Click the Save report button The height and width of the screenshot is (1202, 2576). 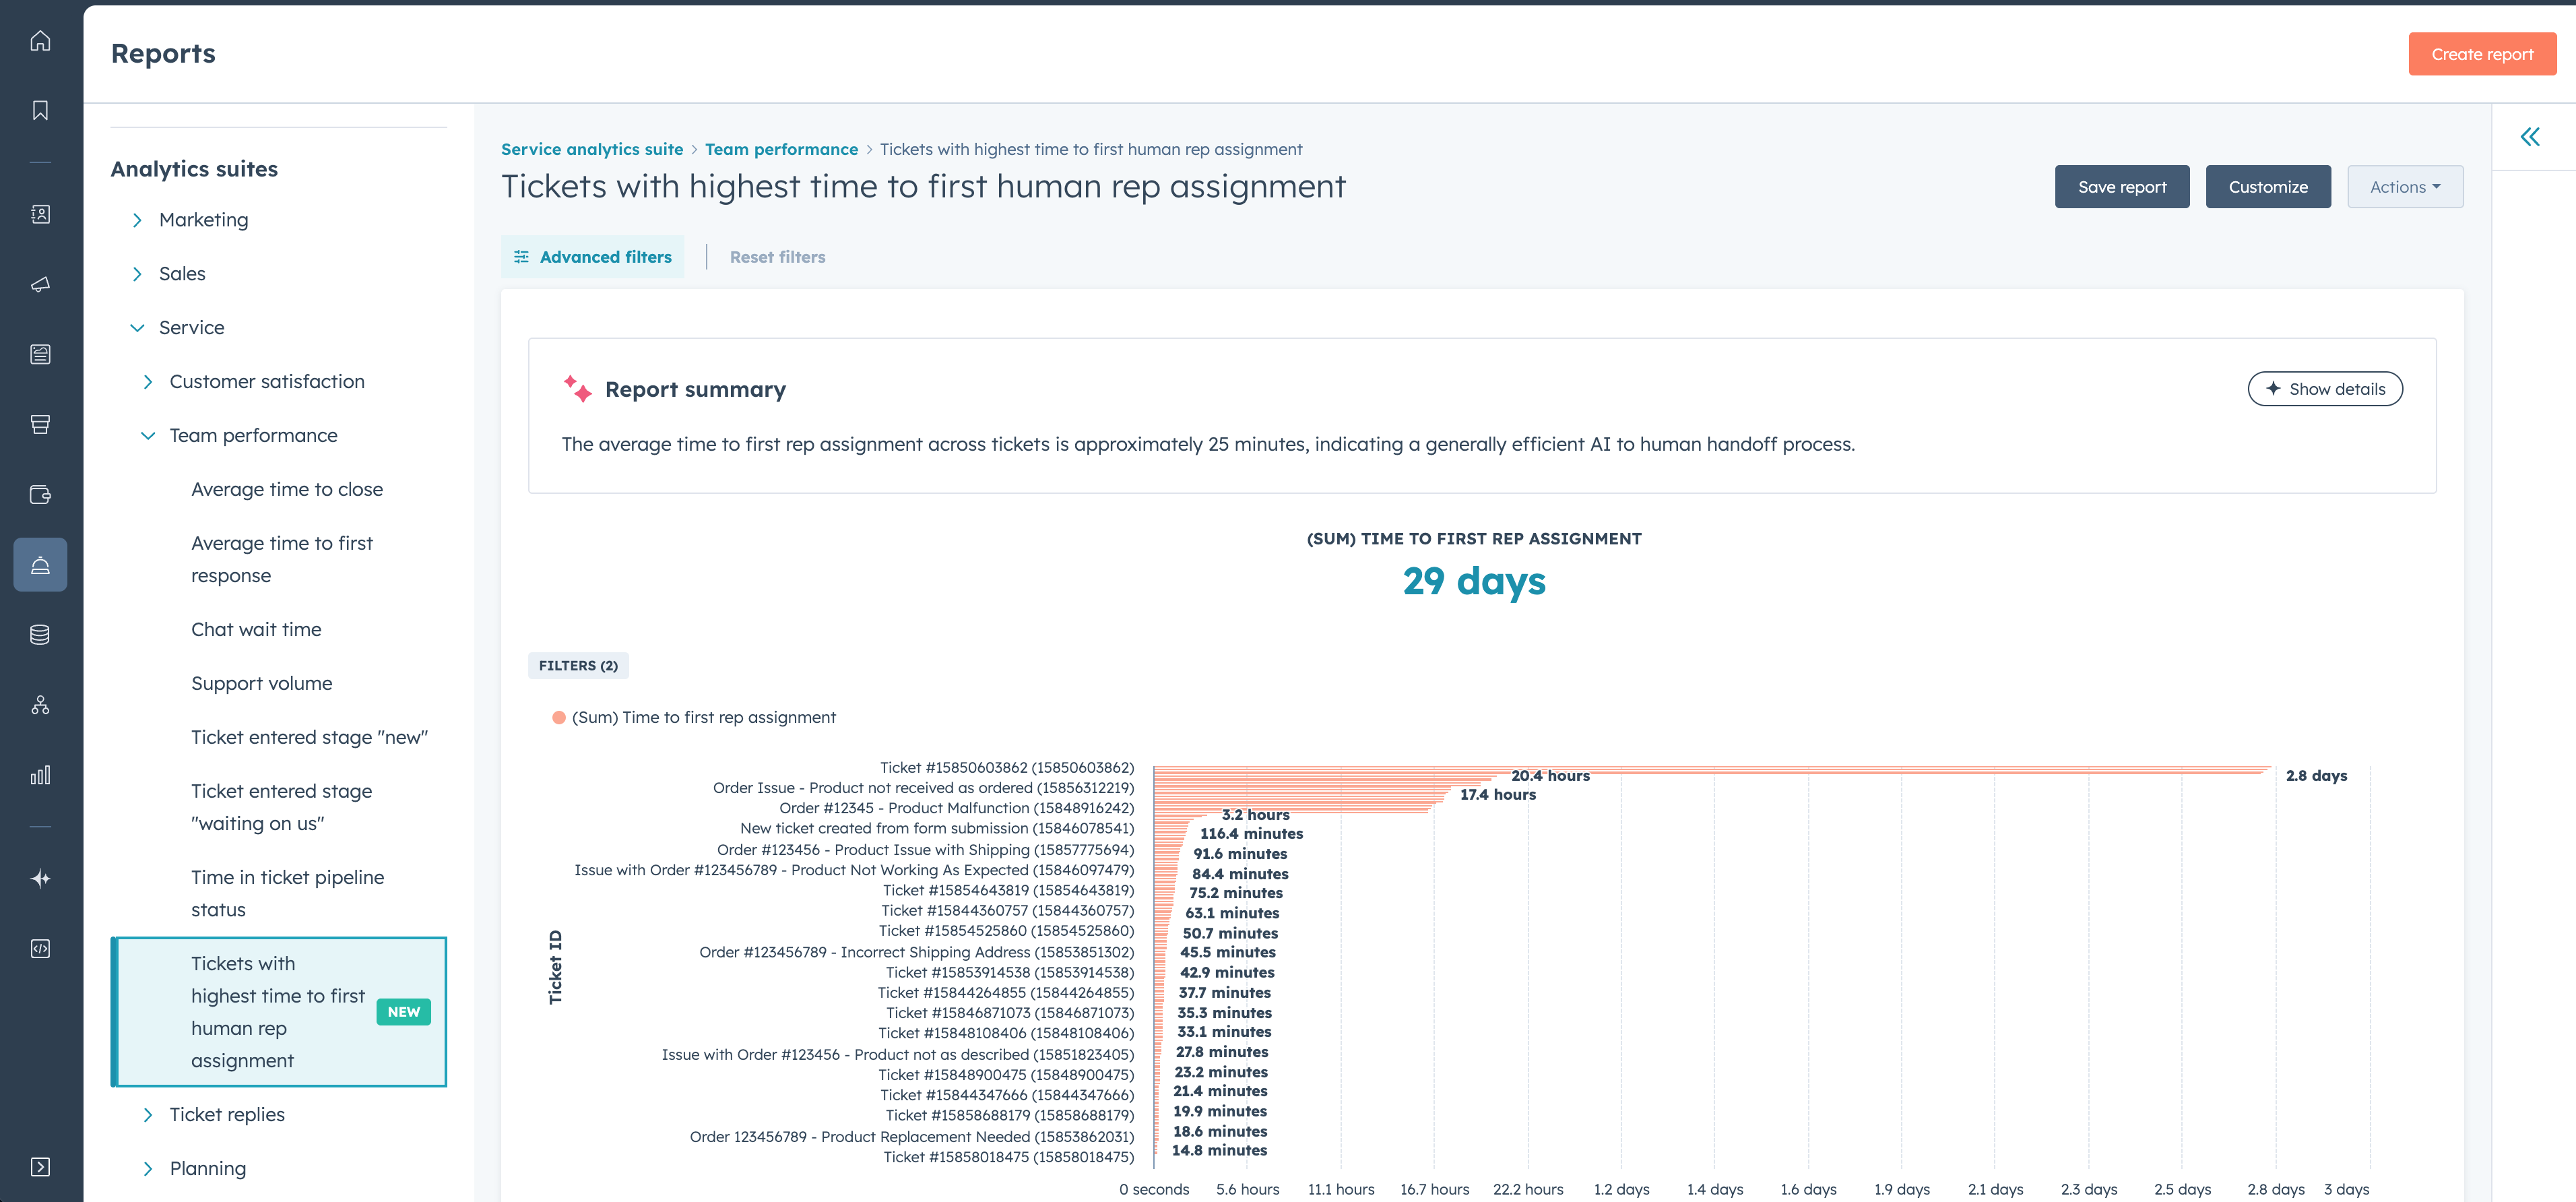click(2121, 187)
